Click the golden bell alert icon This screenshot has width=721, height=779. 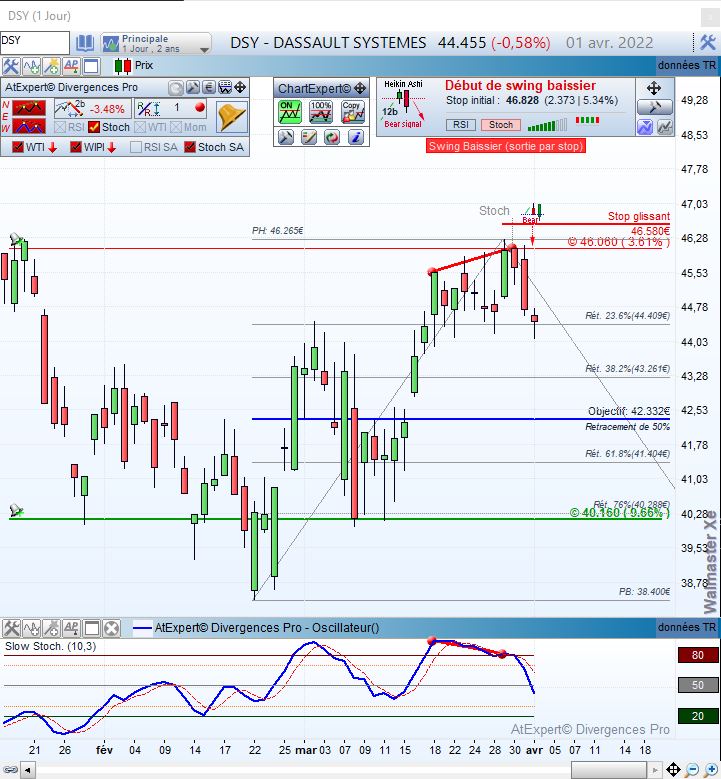pos(232,117)
